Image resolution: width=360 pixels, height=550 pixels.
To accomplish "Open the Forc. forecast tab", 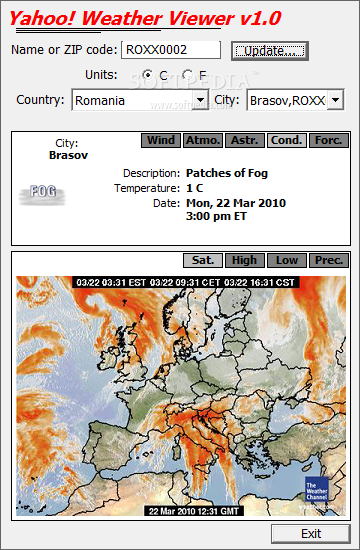I will point(329,140).
